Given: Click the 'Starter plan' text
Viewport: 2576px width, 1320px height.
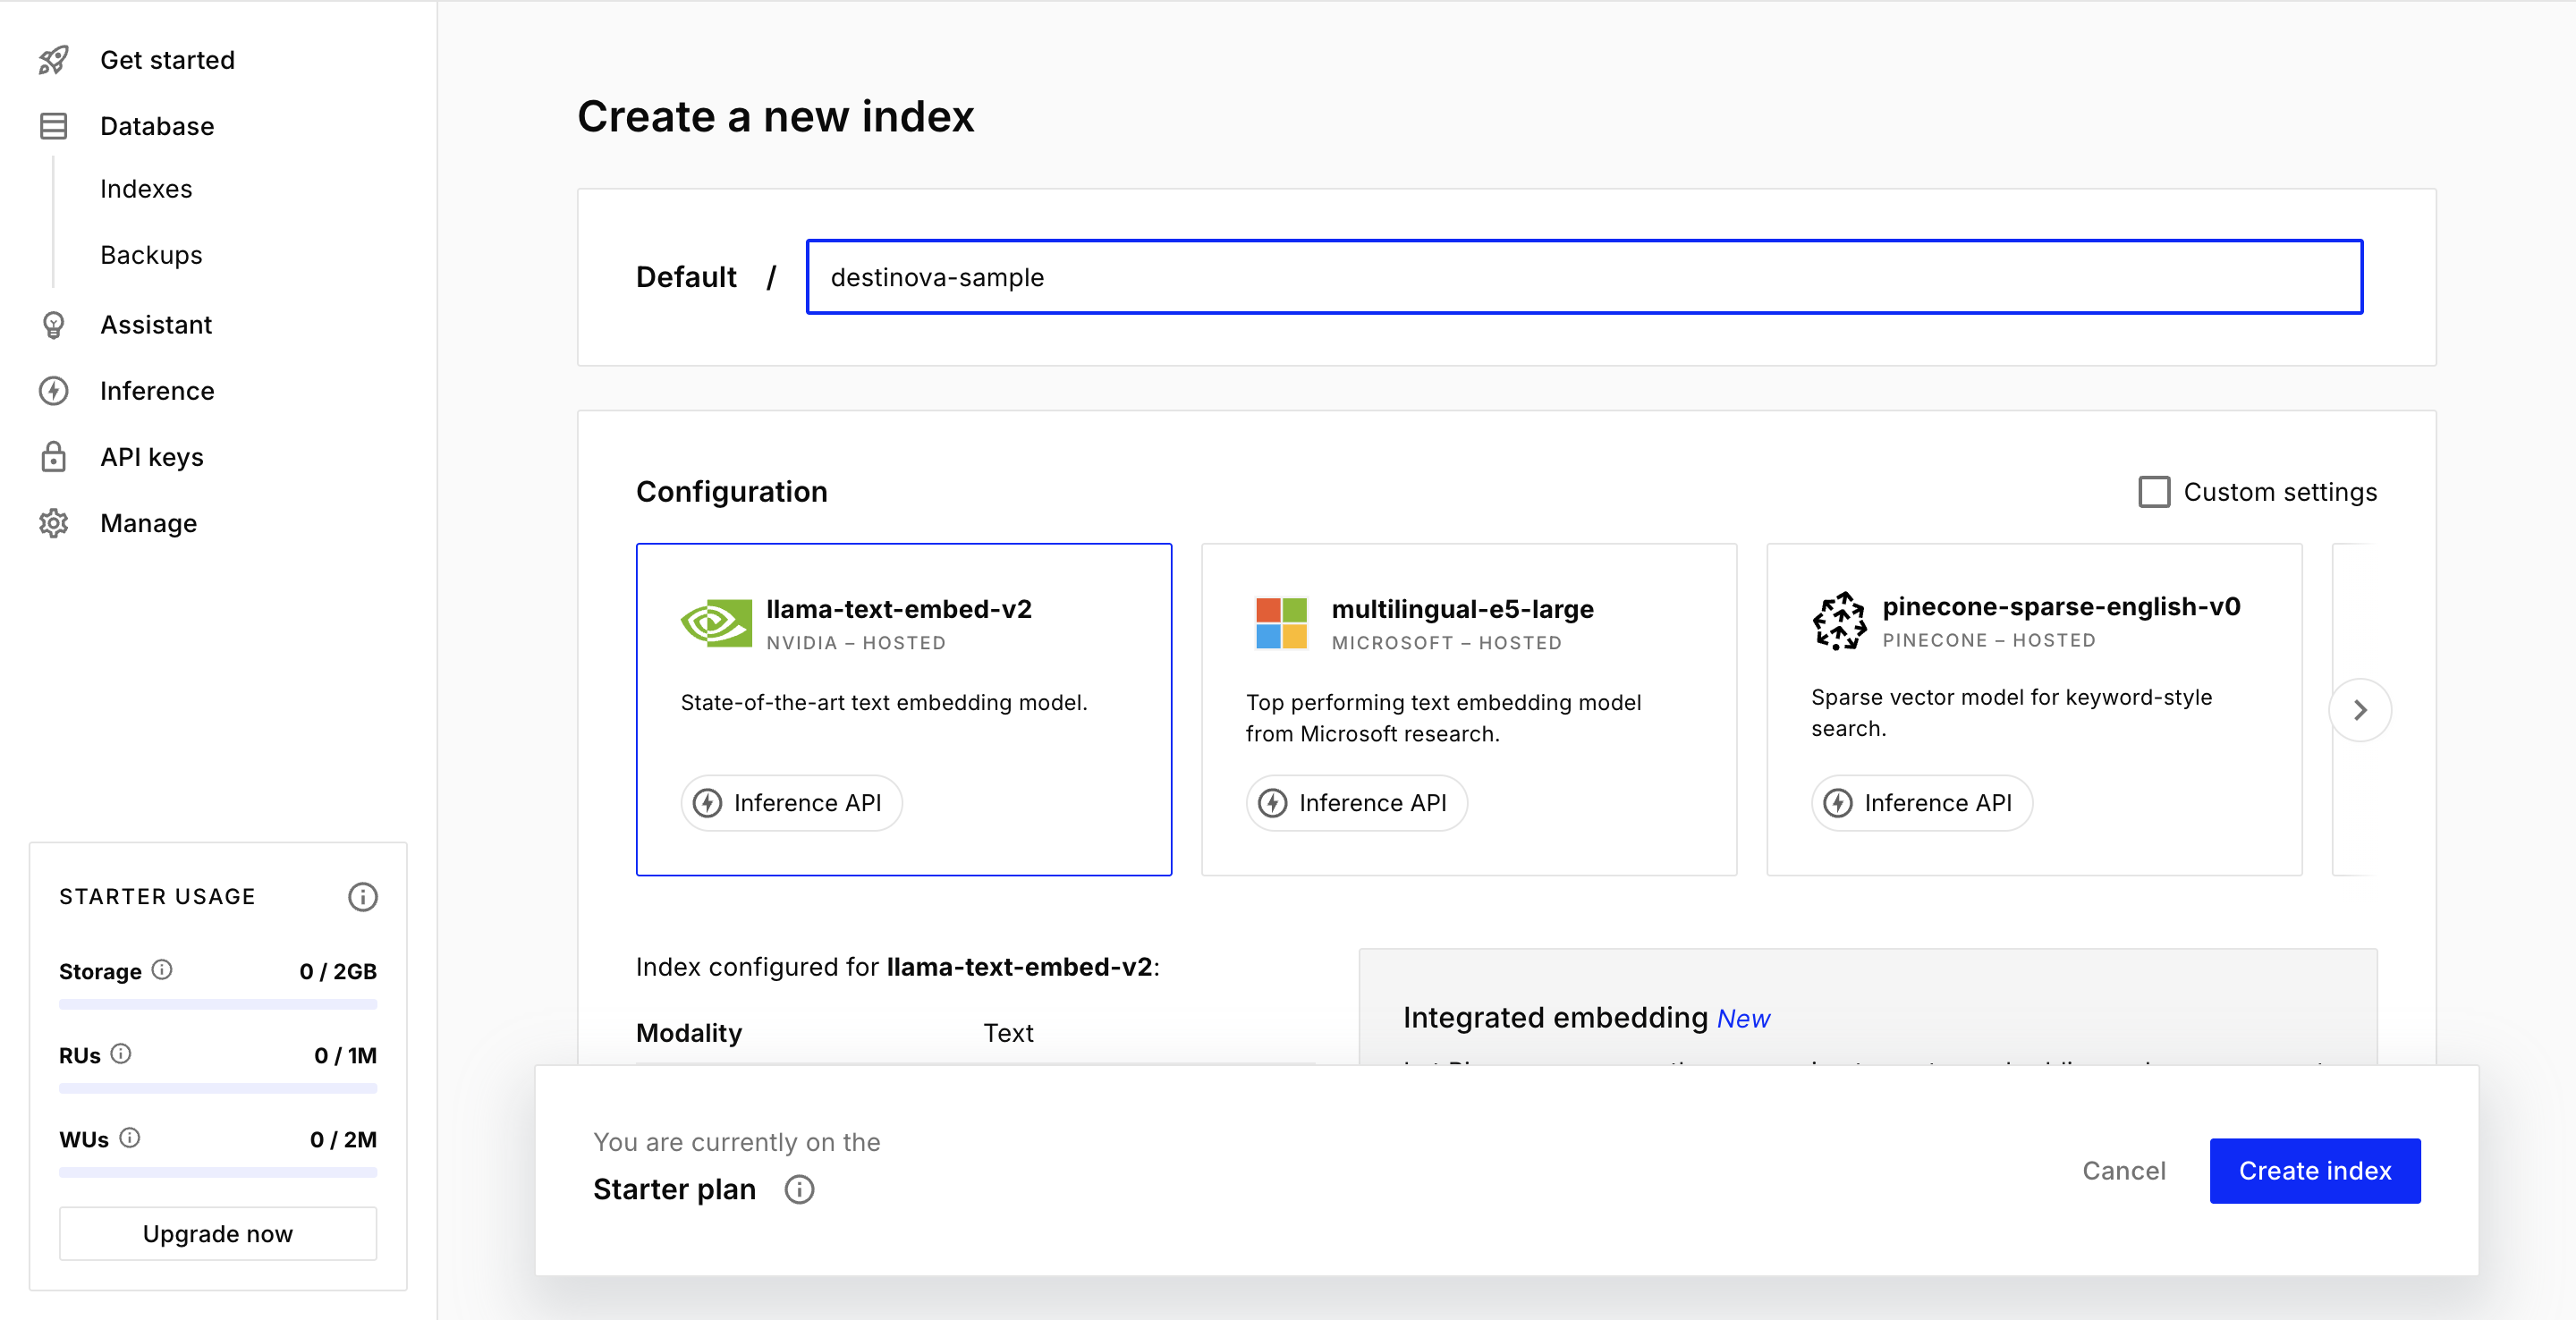Looking at the screenshot, I should pos(674,1189).
